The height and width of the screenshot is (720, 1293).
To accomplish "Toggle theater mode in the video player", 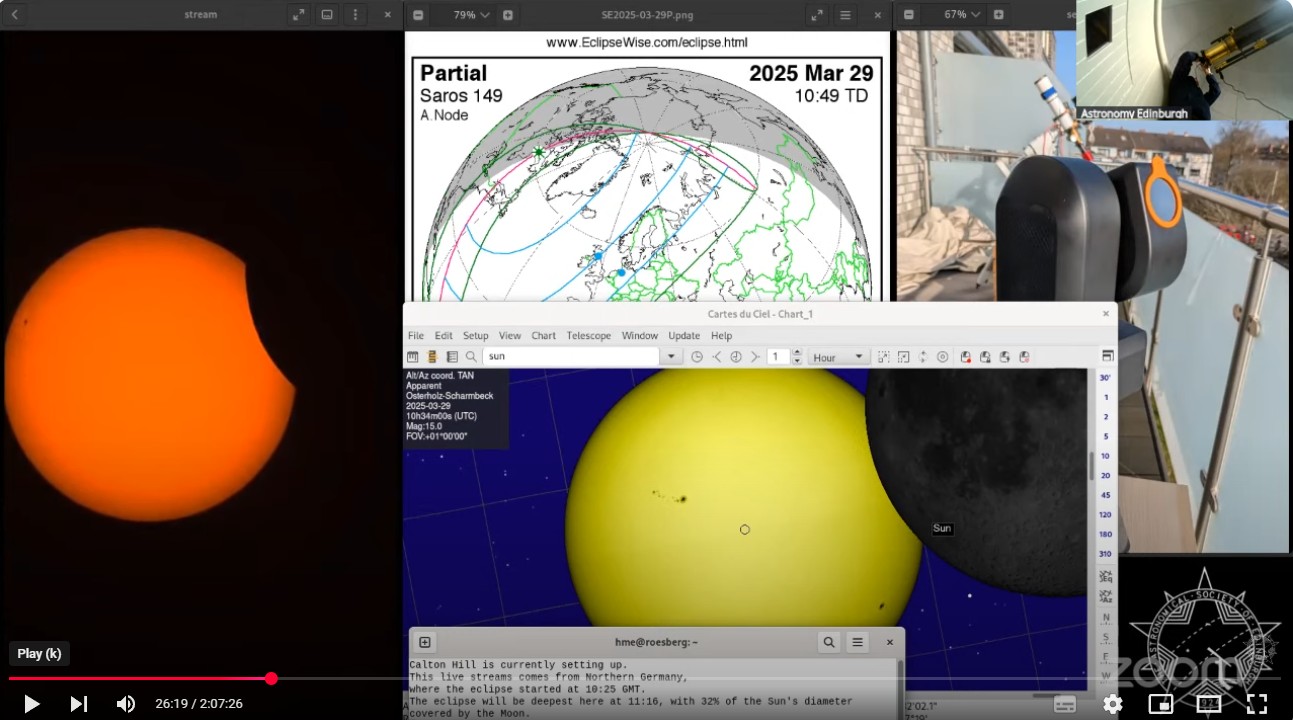I will (x=1209, y=704).
